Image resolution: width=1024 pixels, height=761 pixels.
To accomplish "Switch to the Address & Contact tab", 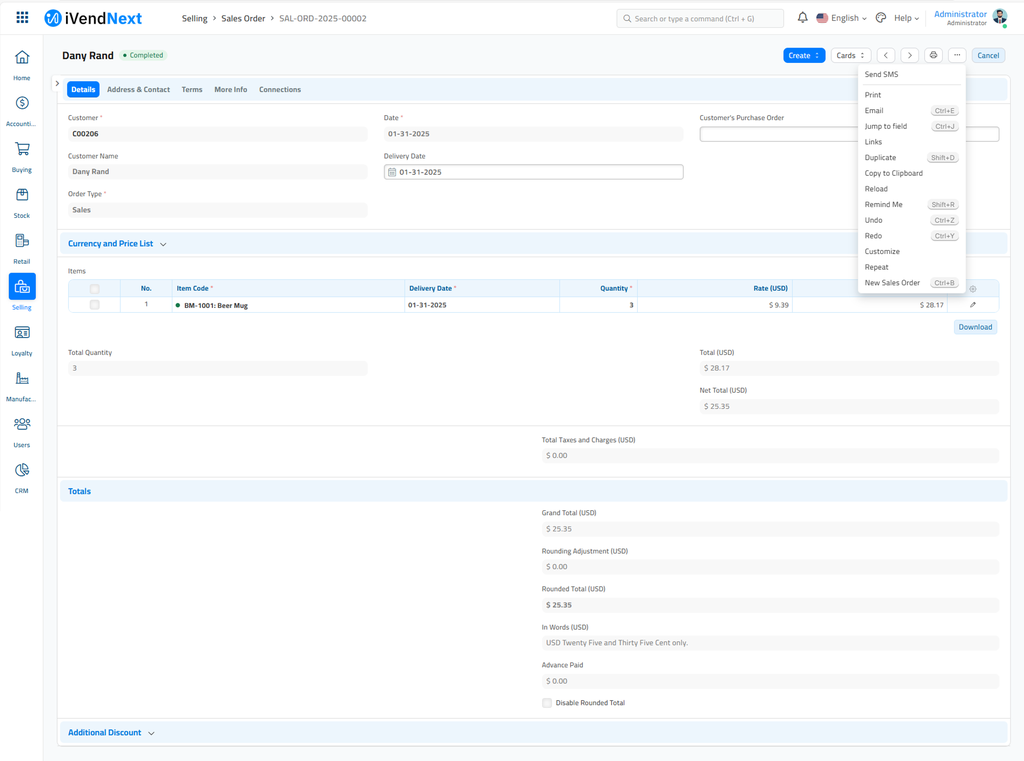I will 138,90.
